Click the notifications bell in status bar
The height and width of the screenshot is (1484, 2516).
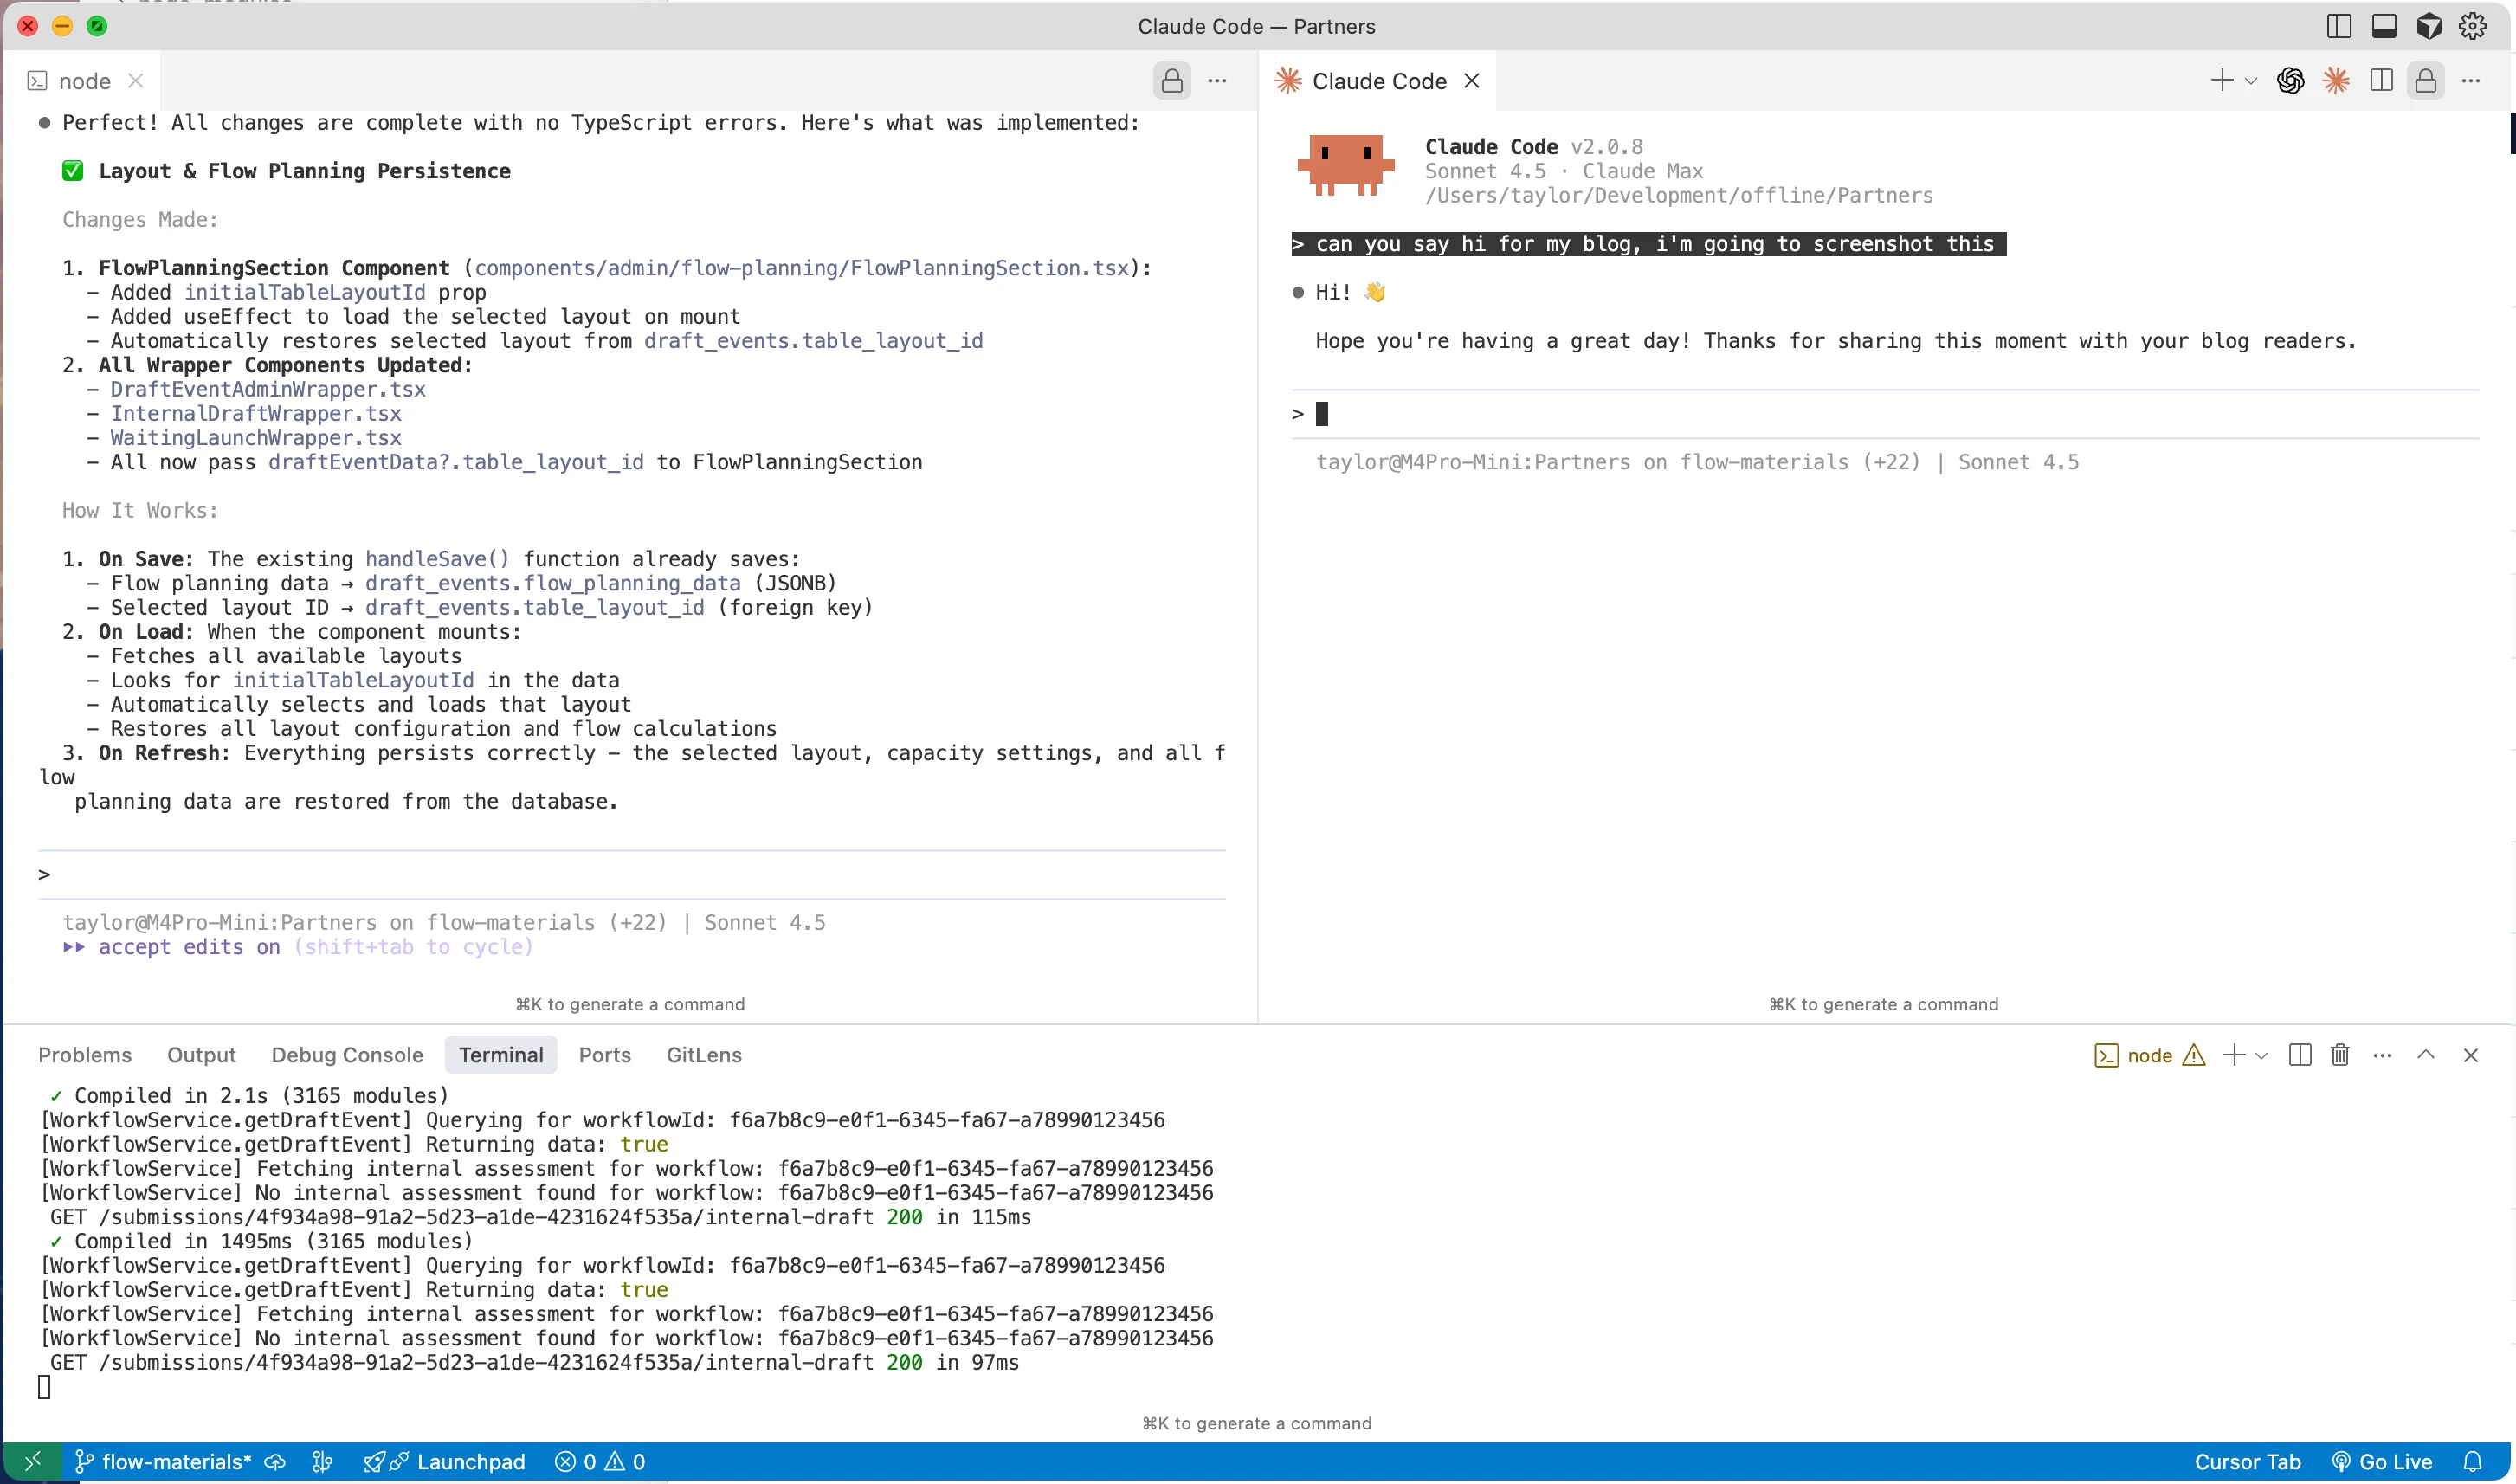(x=2472, y=1462)
